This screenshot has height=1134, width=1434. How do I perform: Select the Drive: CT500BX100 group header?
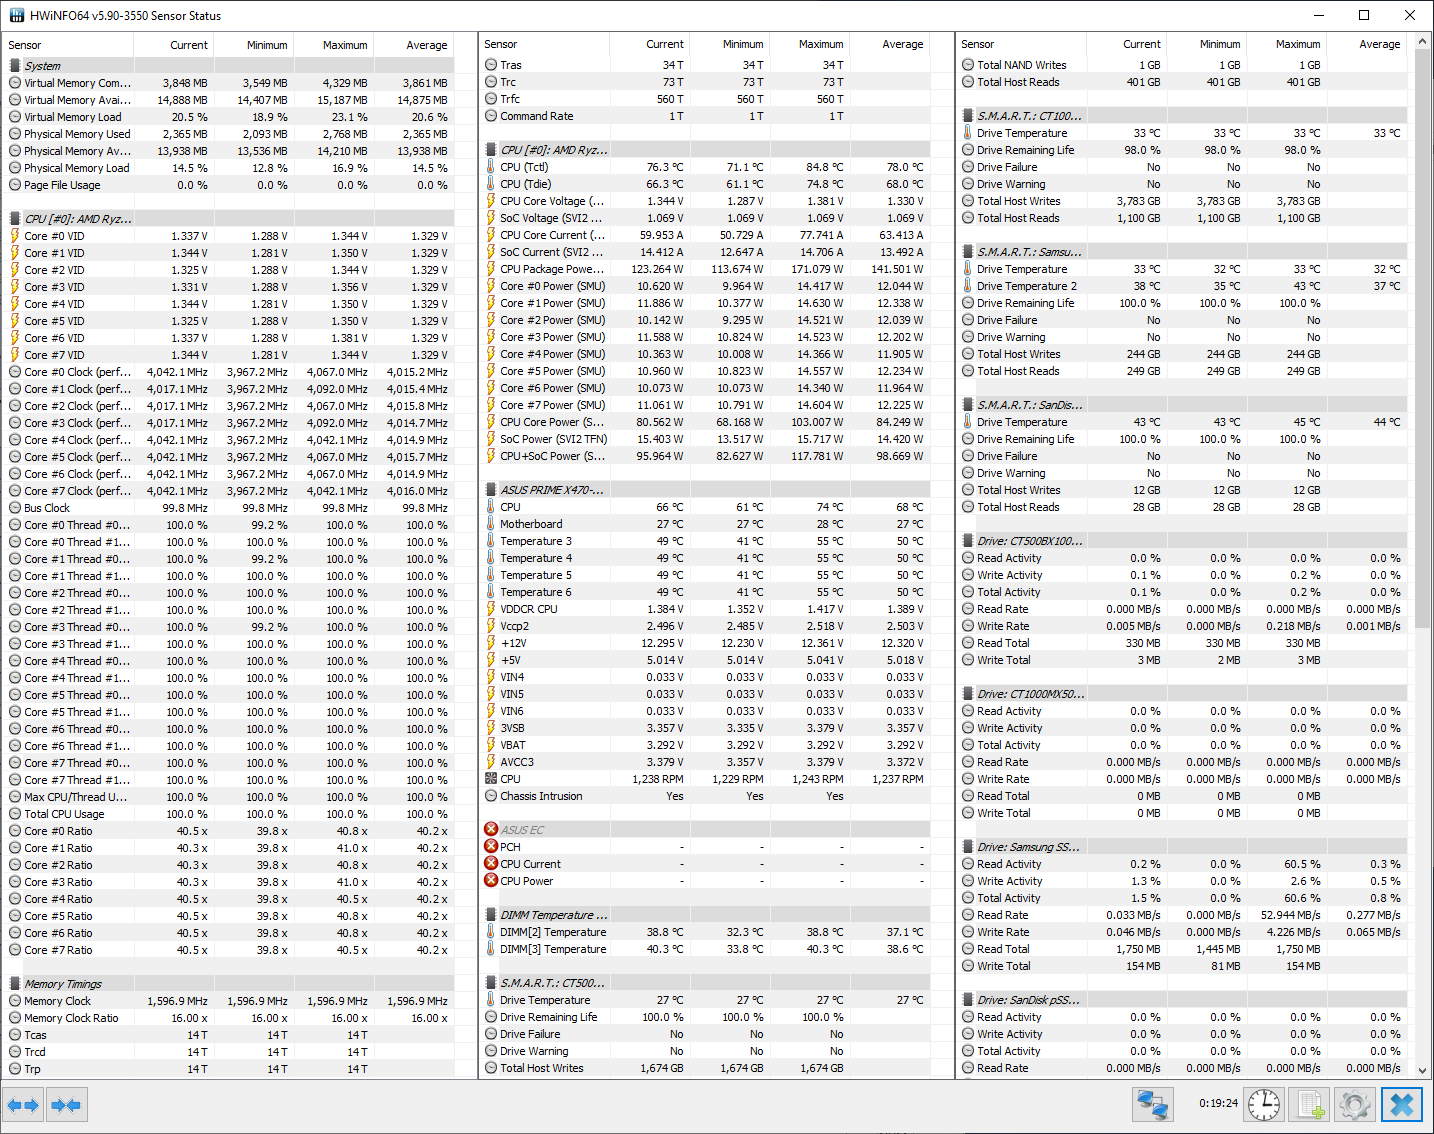point(1182,540)
